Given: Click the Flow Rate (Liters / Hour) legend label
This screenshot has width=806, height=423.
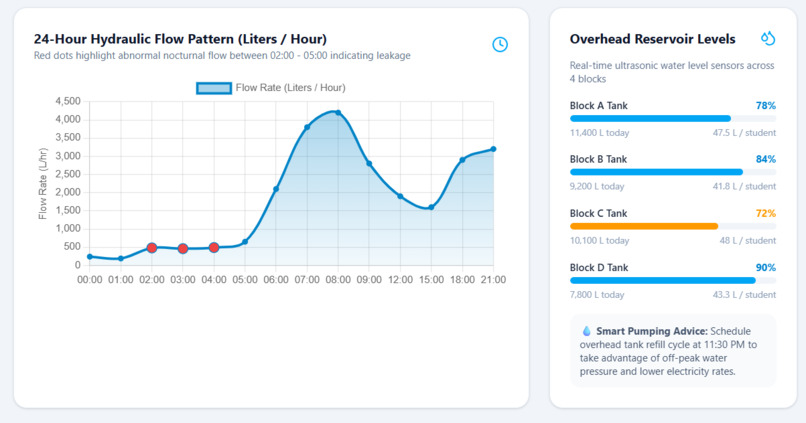Looking at the screenshot, I should (290, 88).
